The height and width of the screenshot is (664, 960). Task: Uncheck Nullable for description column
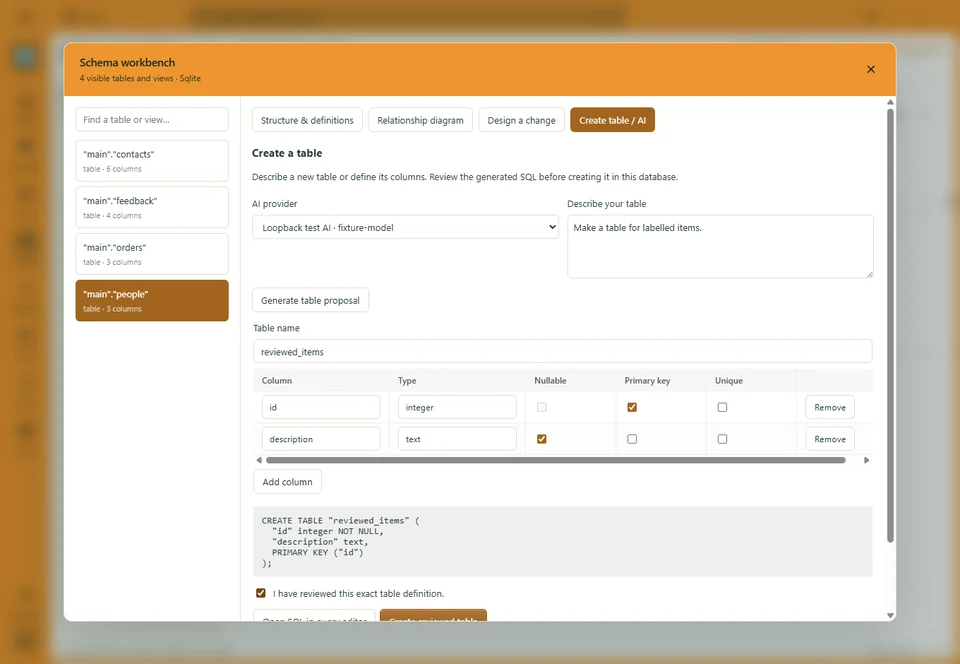(x=541, y=439)
